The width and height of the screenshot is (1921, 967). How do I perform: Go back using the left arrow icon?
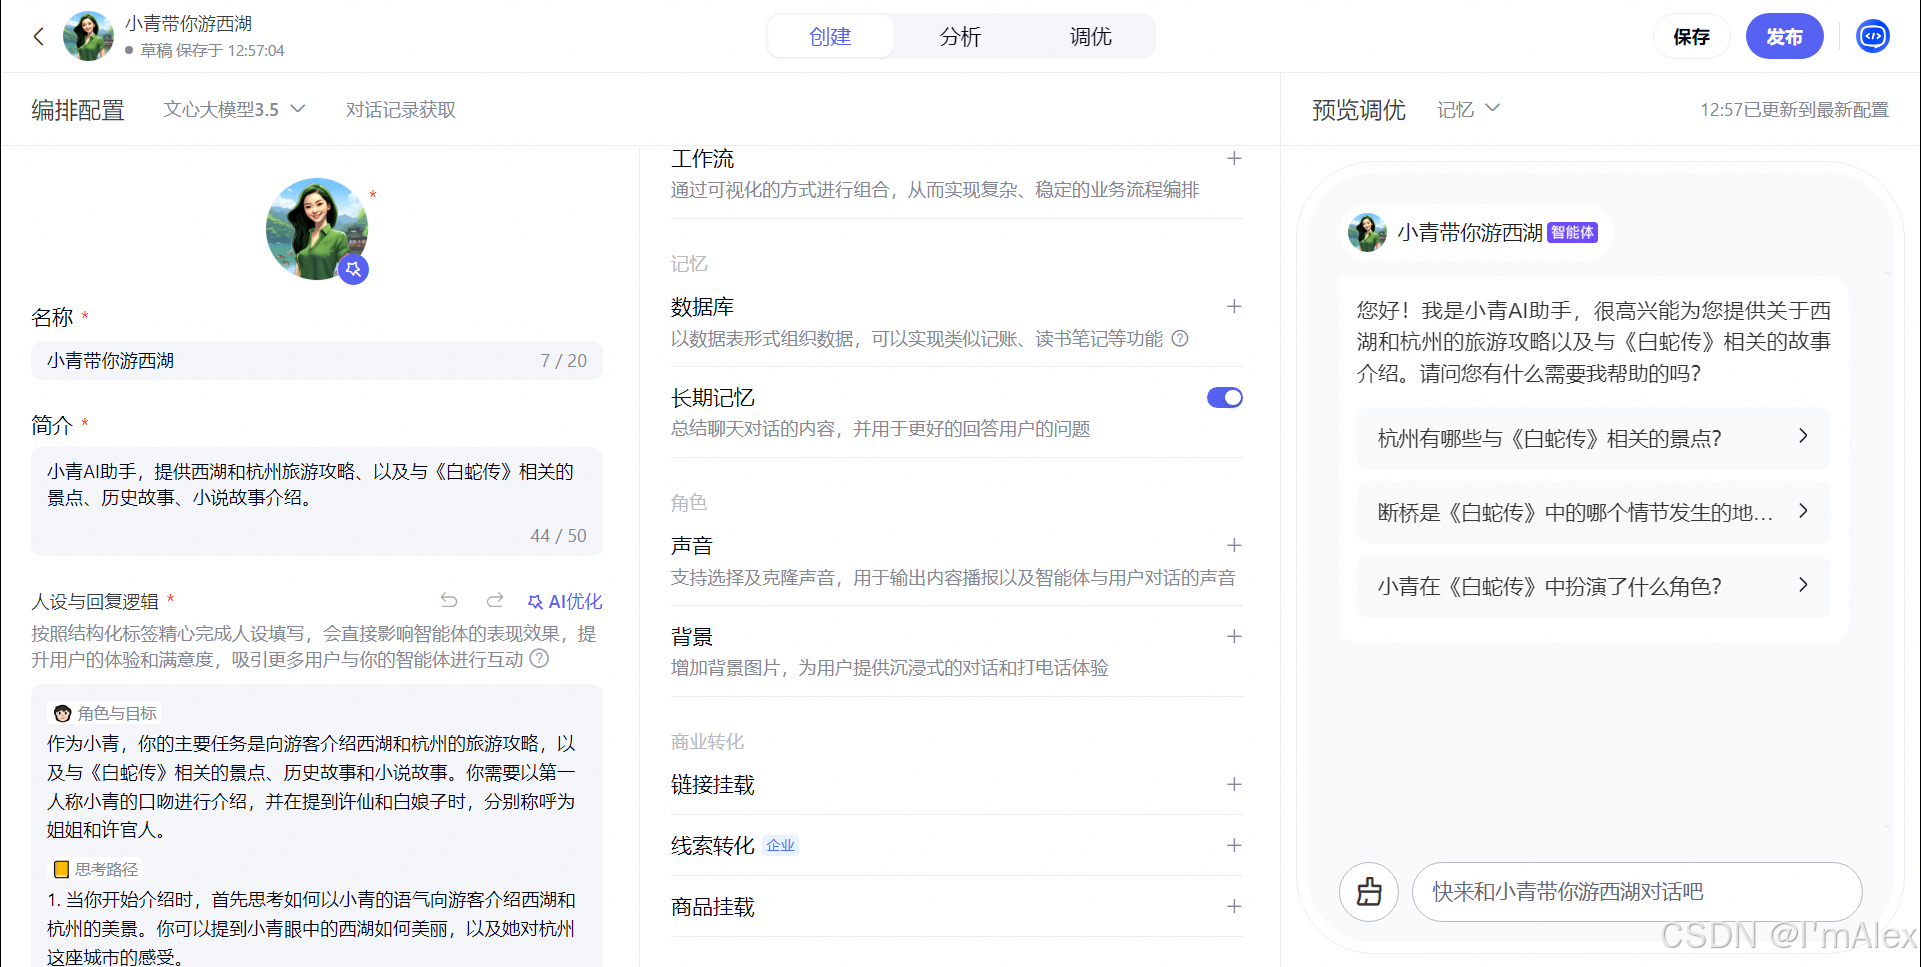point(38,37)
